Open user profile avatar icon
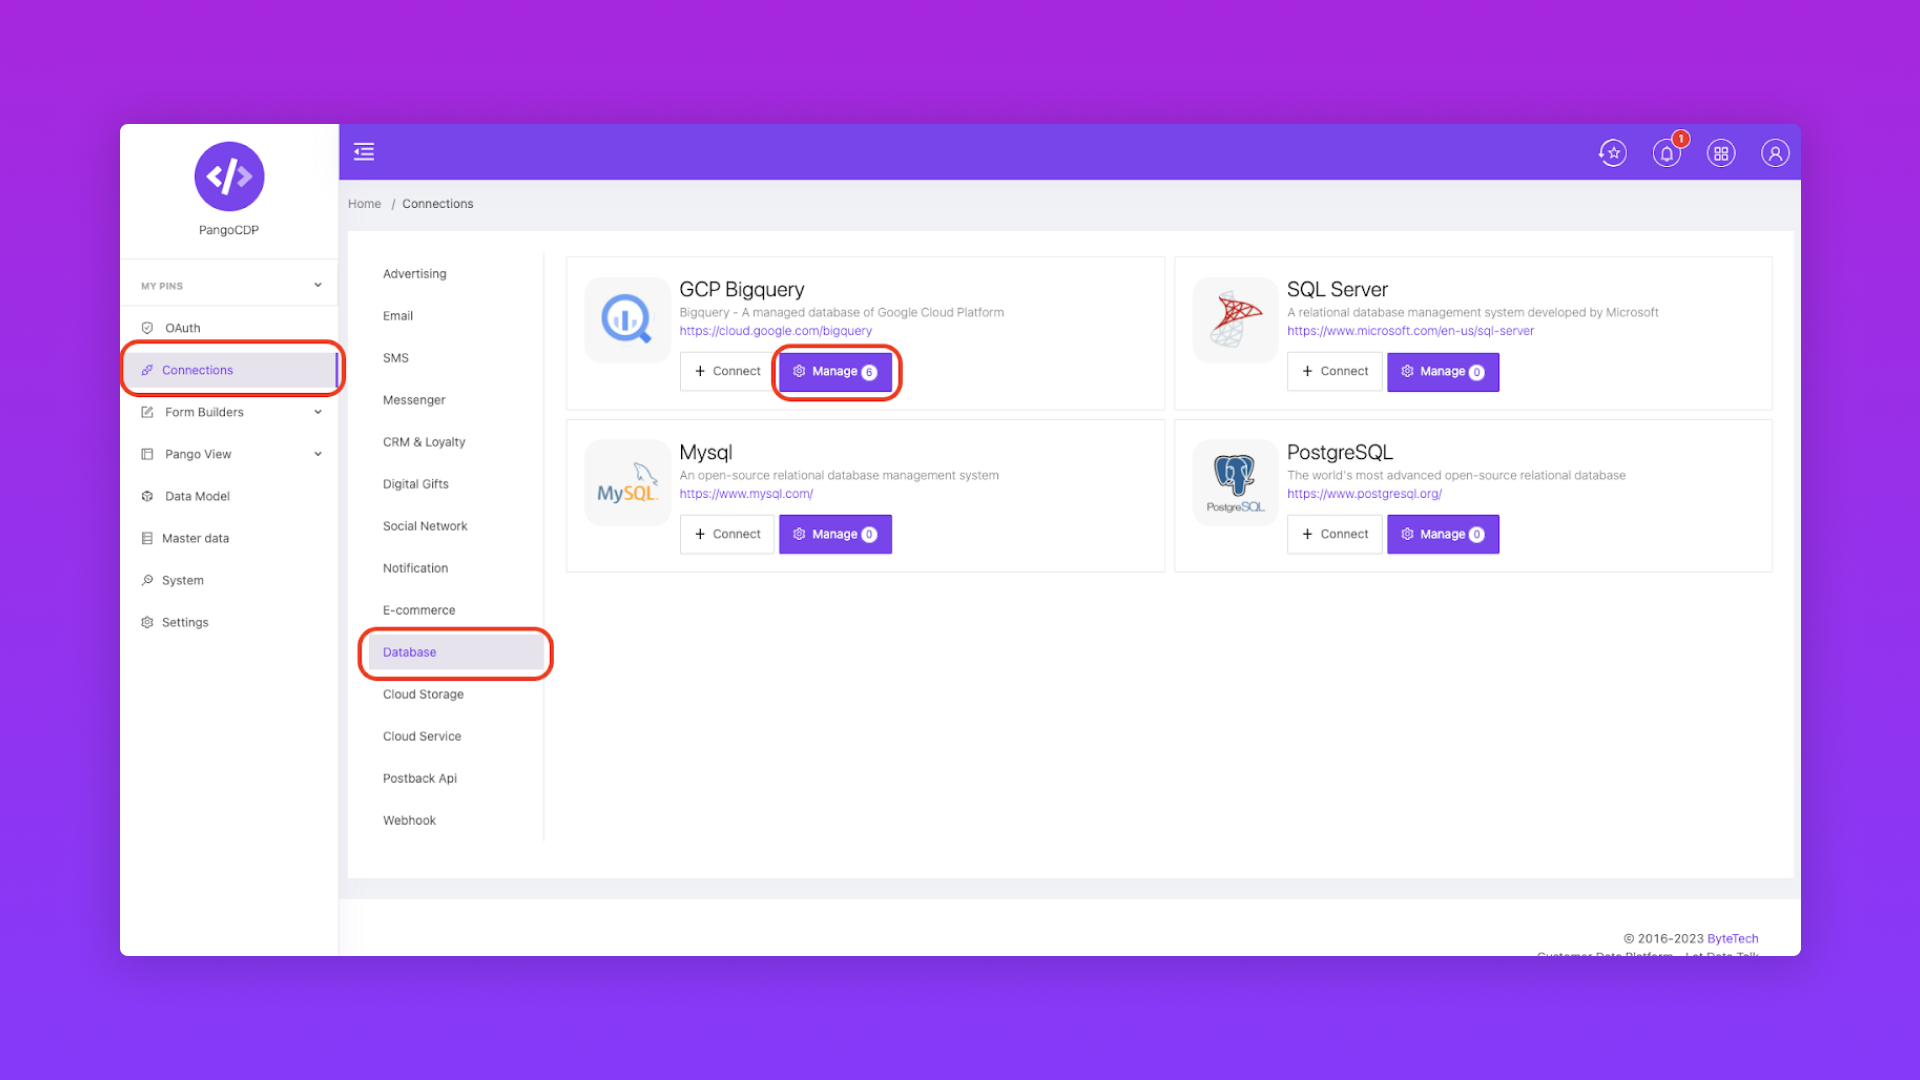 tap(1775, 153)
